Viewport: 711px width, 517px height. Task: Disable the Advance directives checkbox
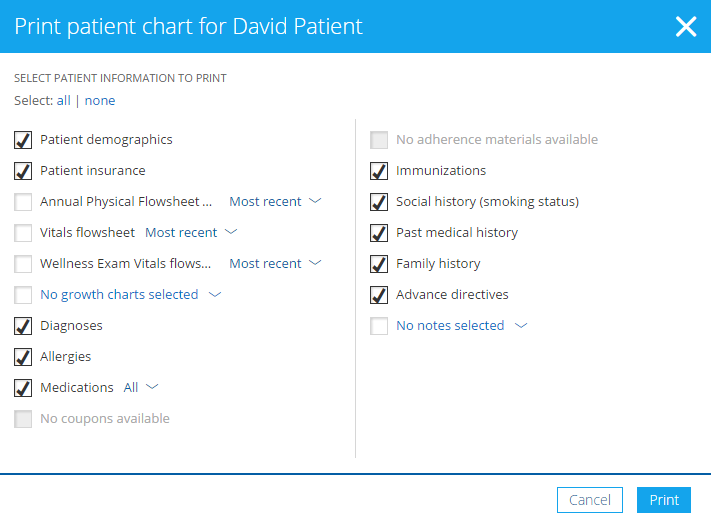(x=379, y=295)
